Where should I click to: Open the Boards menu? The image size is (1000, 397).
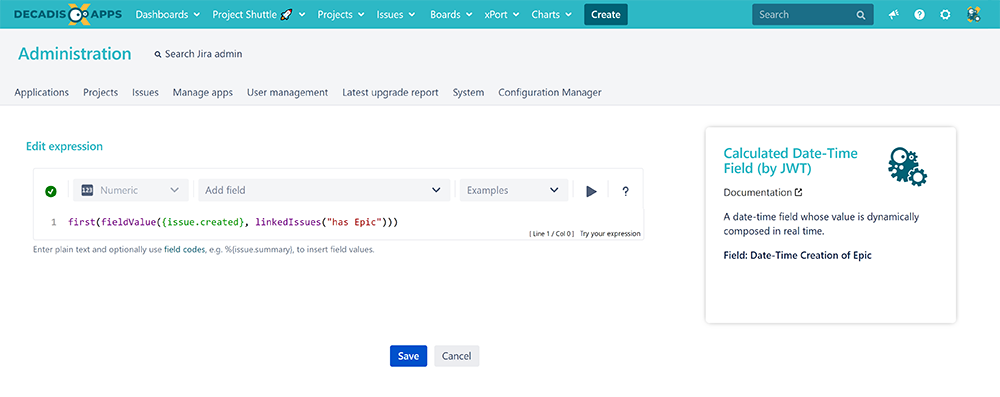tap(452, 15)
